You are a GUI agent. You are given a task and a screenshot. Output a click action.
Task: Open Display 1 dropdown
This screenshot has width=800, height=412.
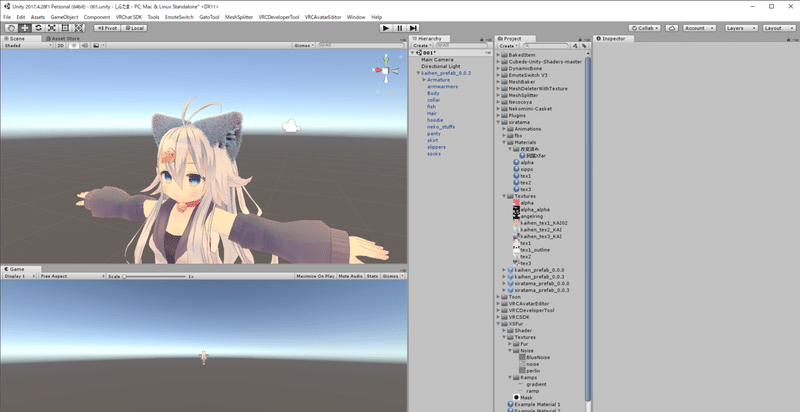pos(19,276)
